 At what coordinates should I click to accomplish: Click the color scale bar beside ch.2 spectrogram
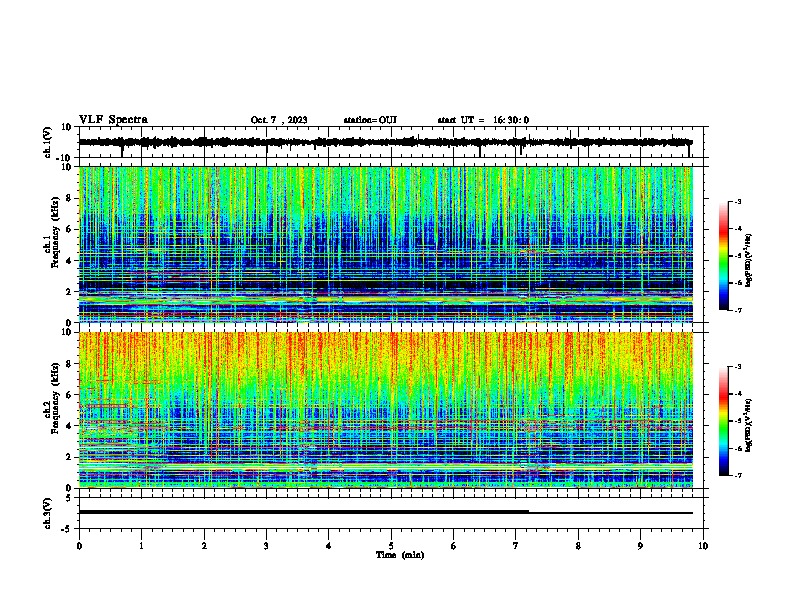(x=724, y=421)
